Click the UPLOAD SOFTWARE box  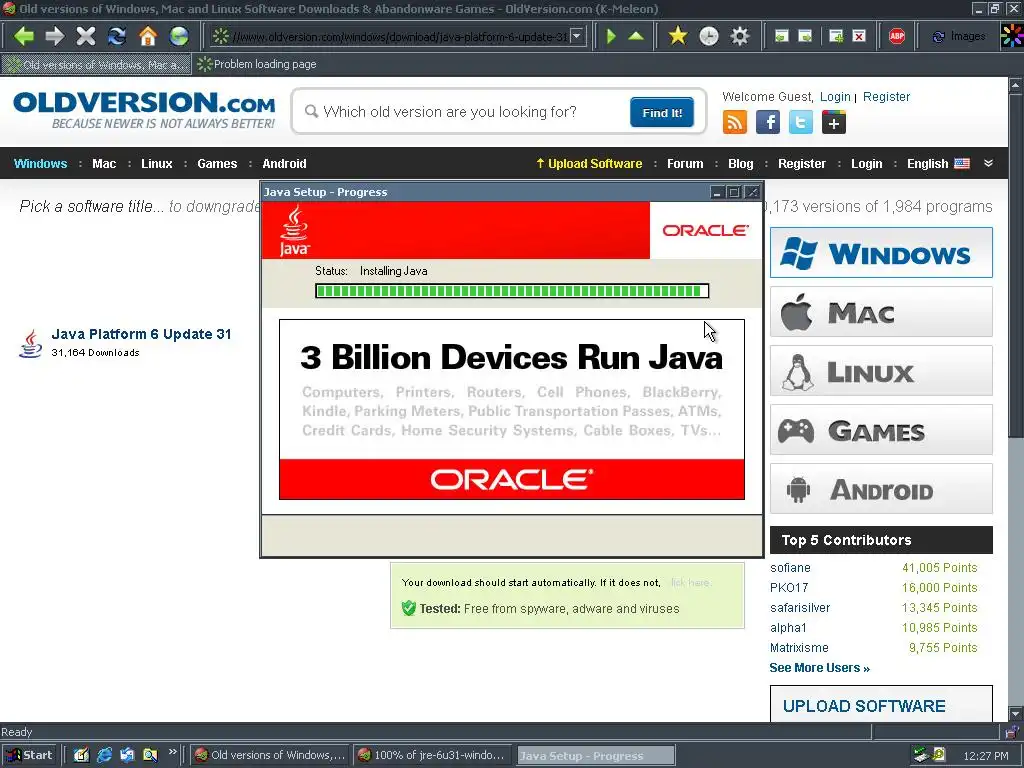[881, 704]
